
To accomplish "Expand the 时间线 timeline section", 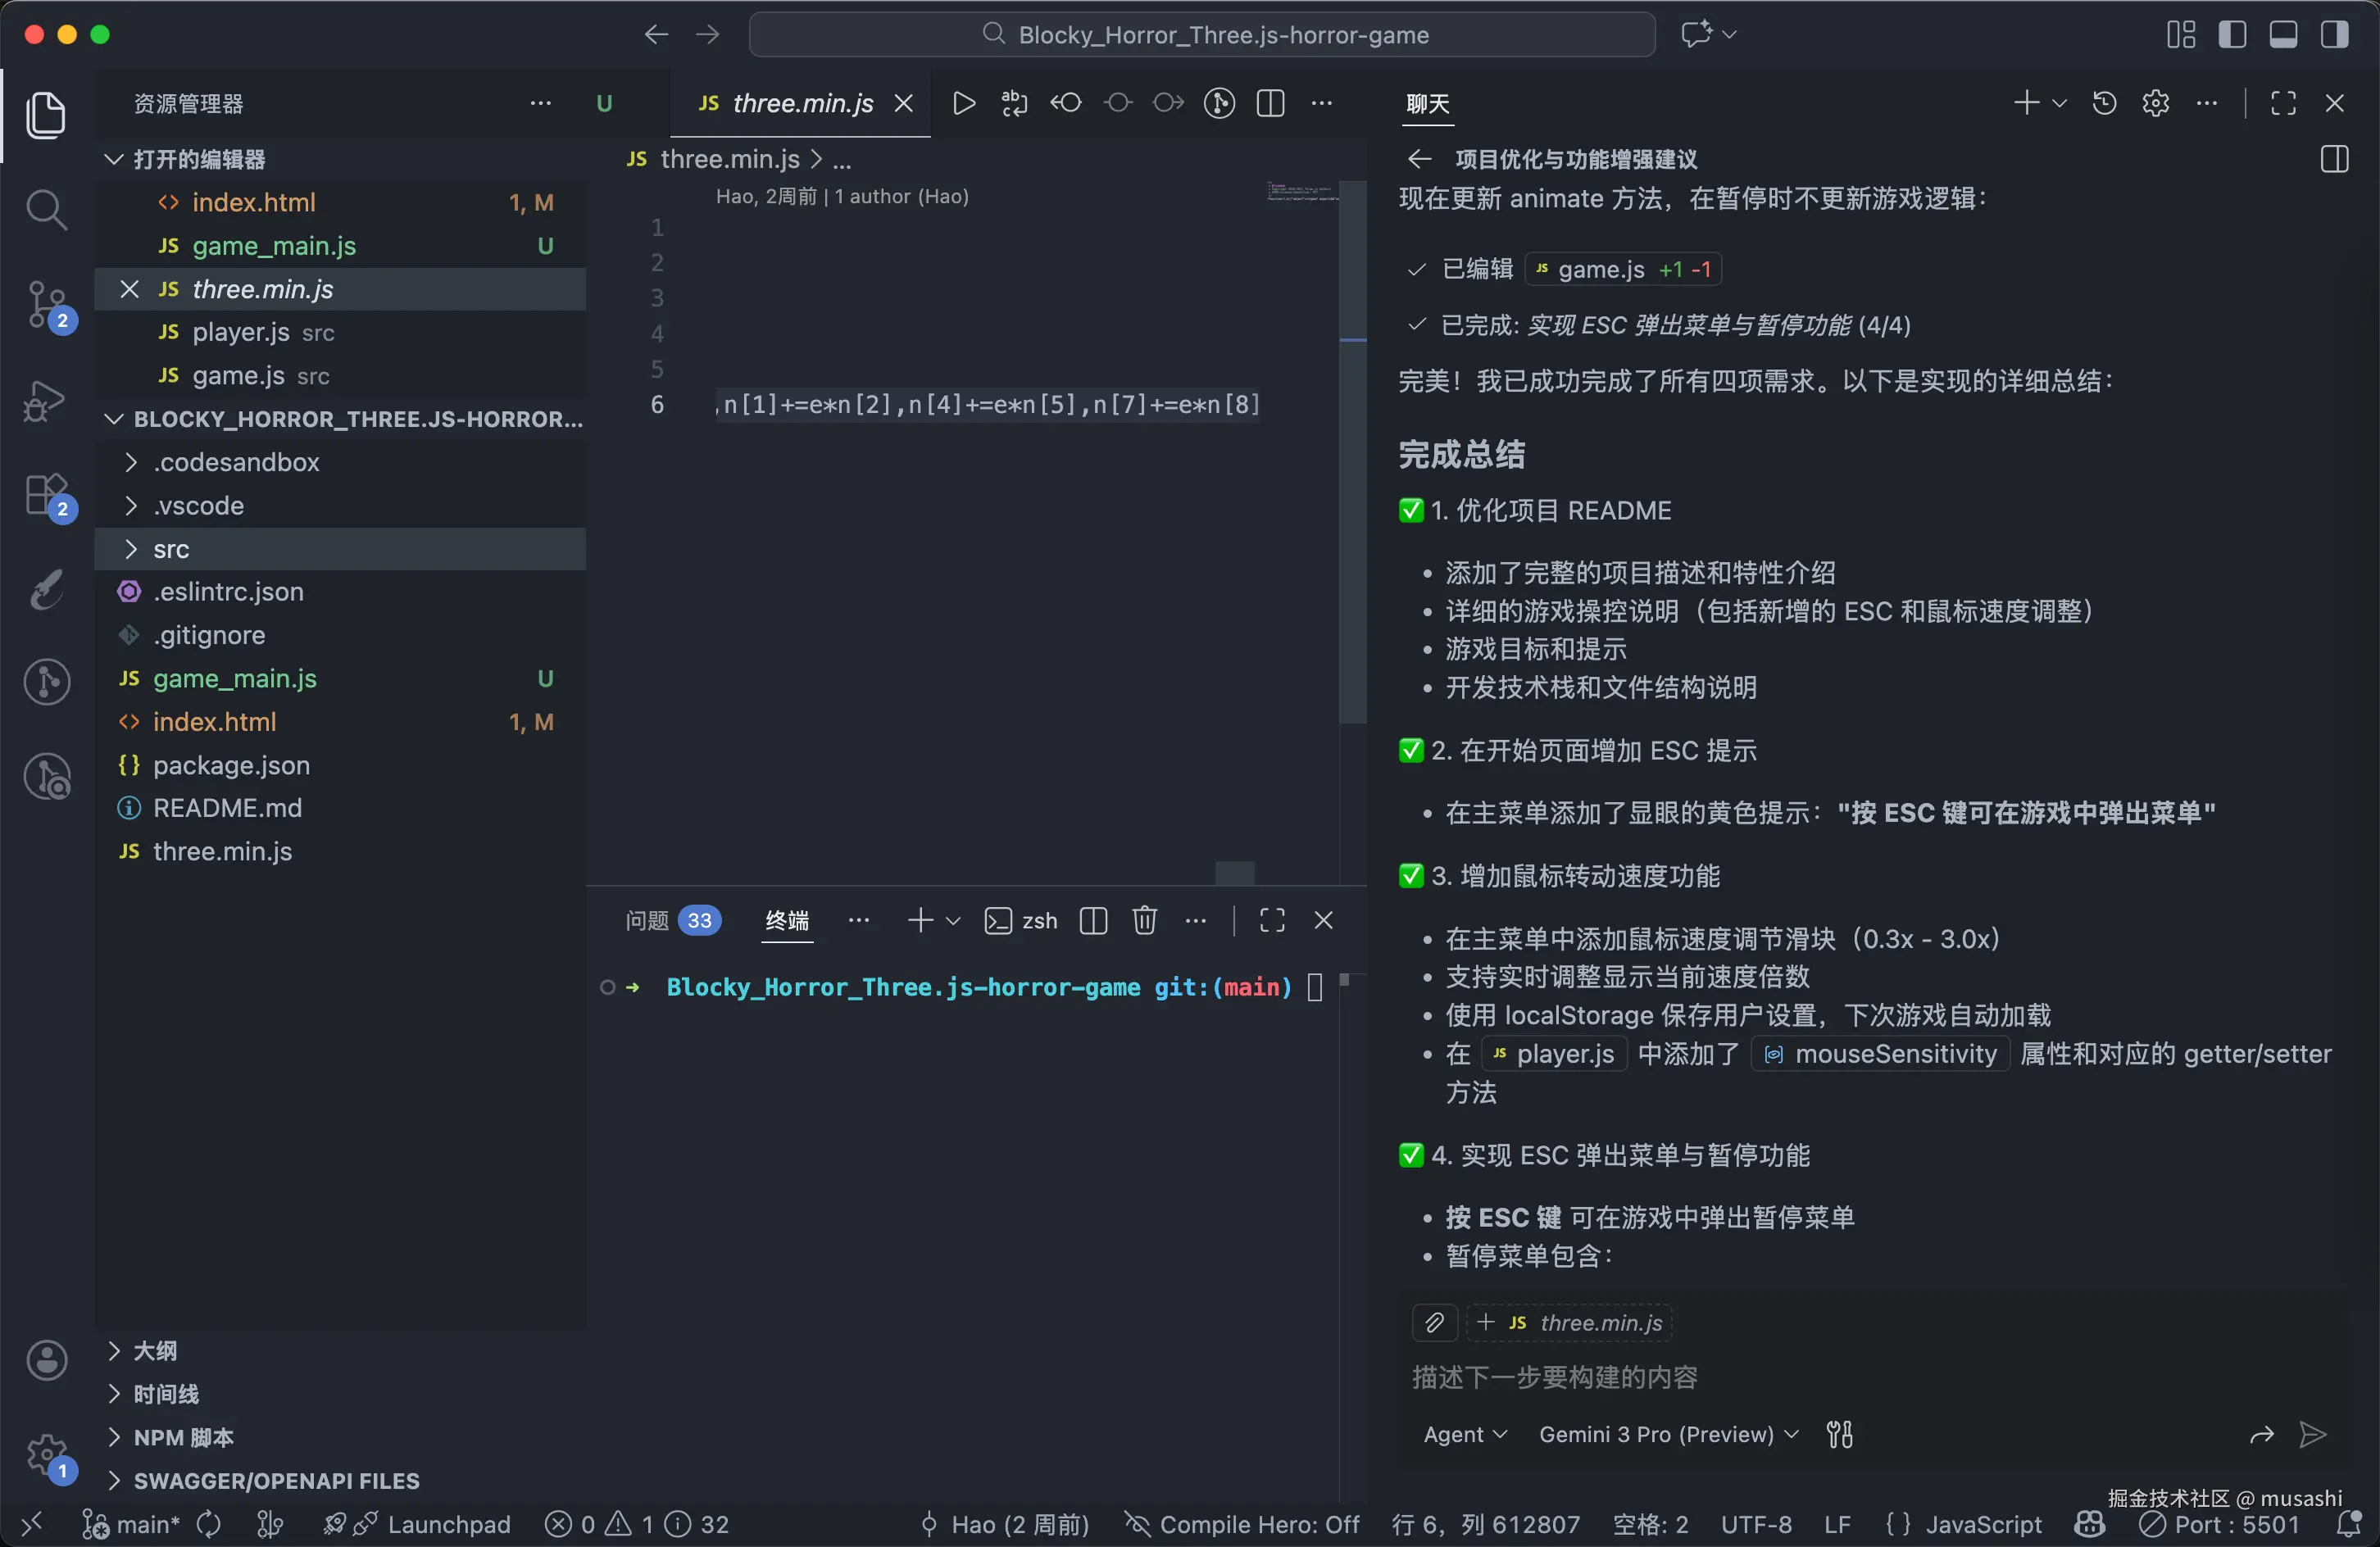I will pyautogui.click(x=340, y=1394).
